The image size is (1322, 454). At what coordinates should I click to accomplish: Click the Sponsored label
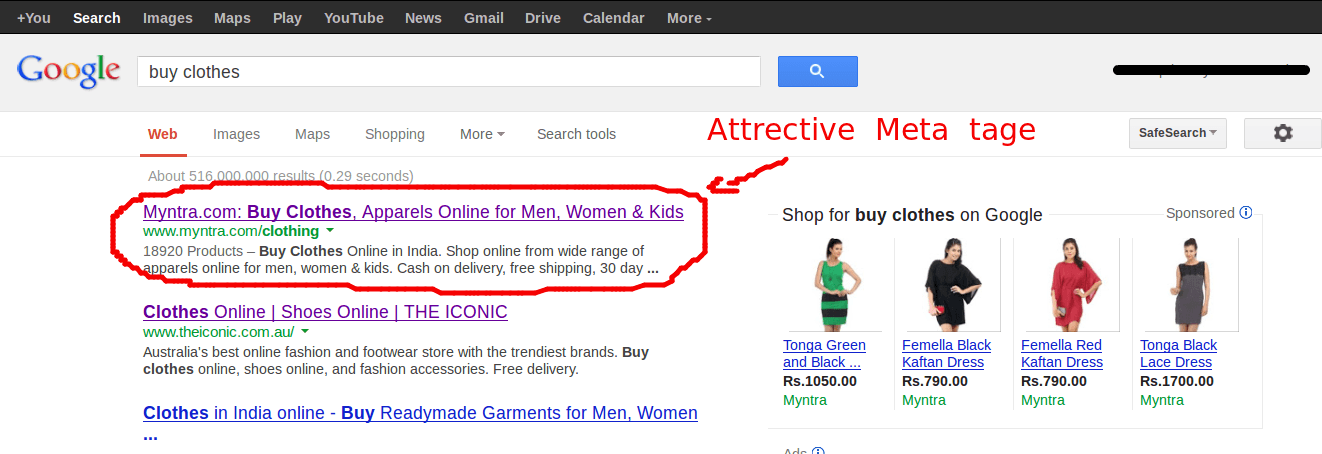[x=1200, y=213]
